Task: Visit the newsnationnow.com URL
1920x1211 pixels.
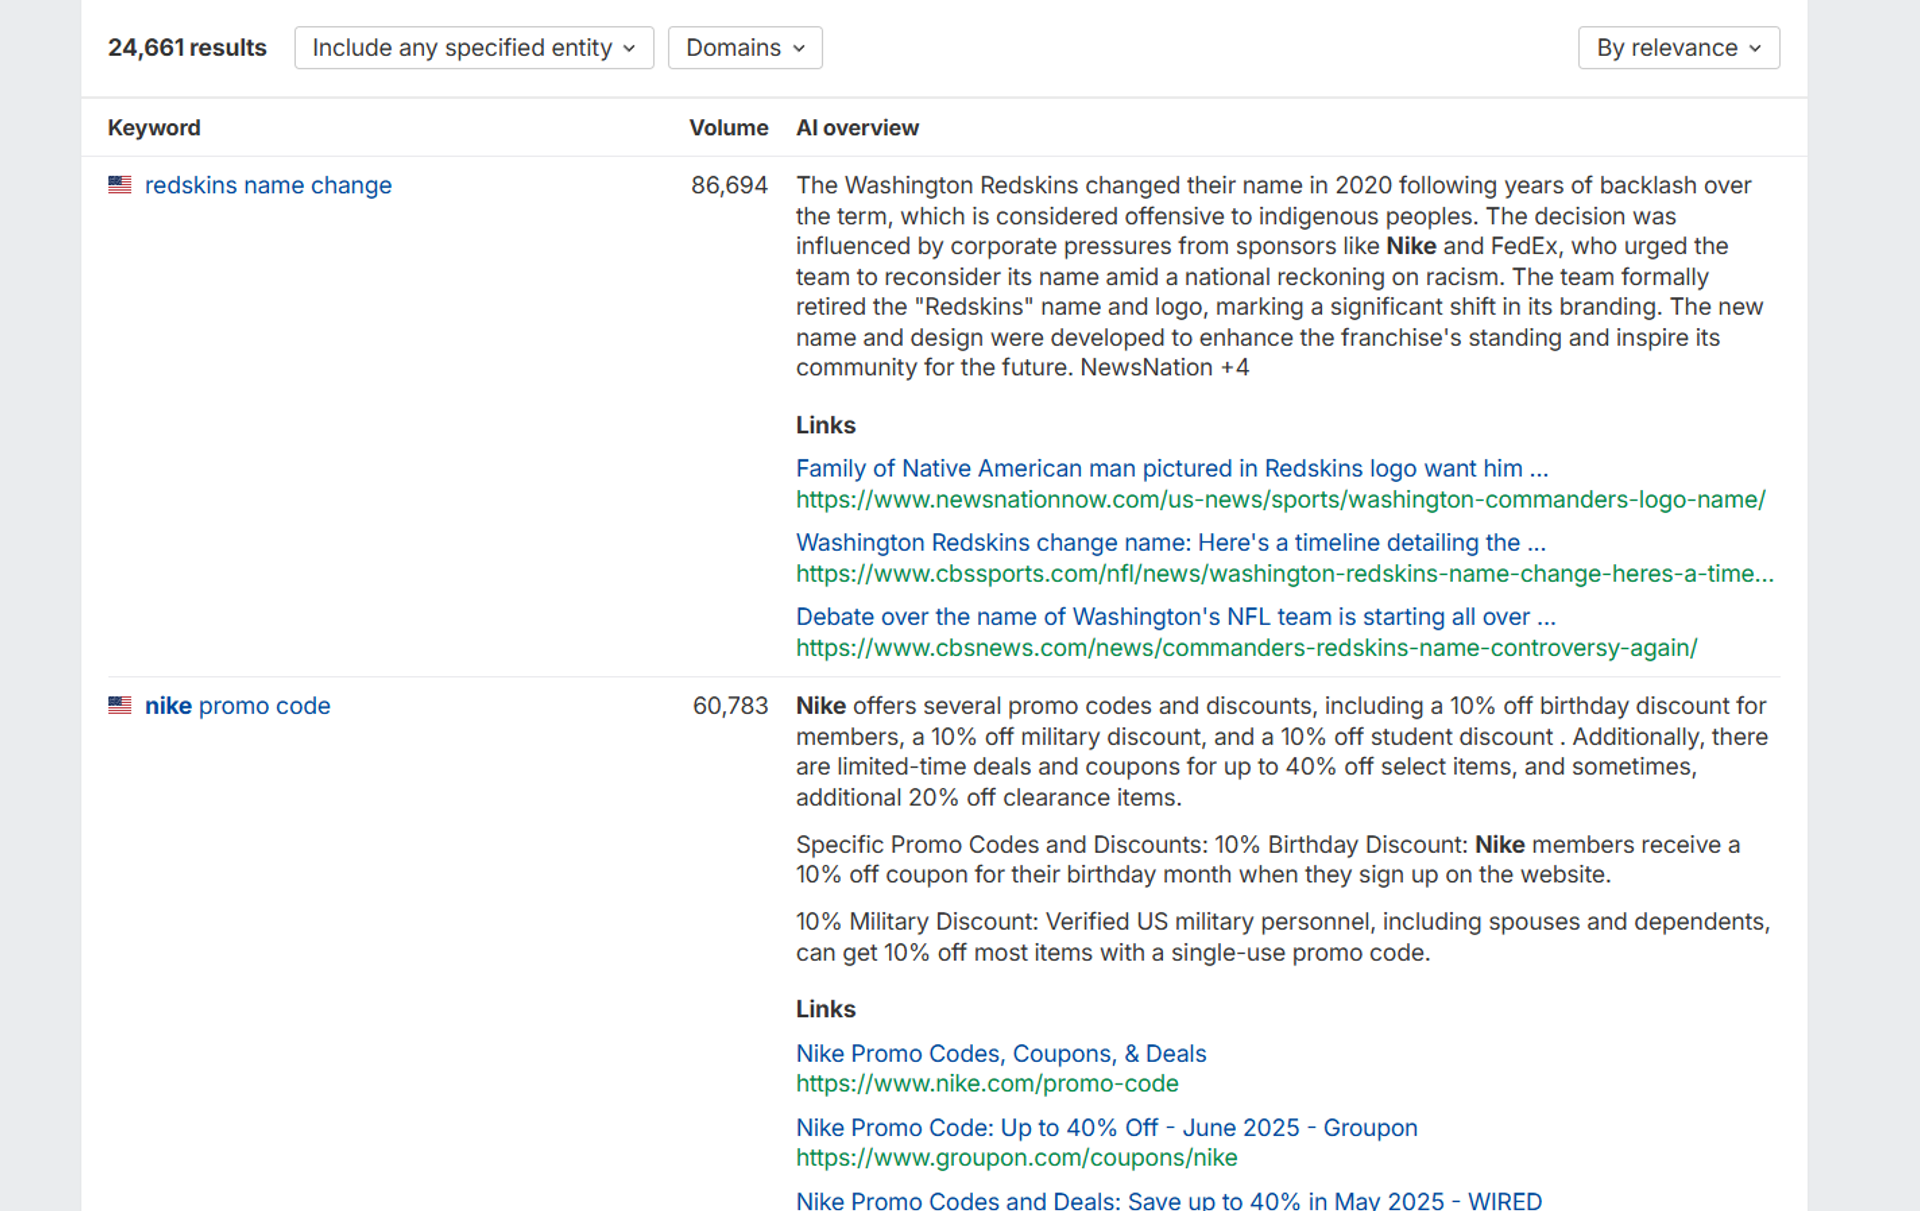Action: coord(1281,499)
